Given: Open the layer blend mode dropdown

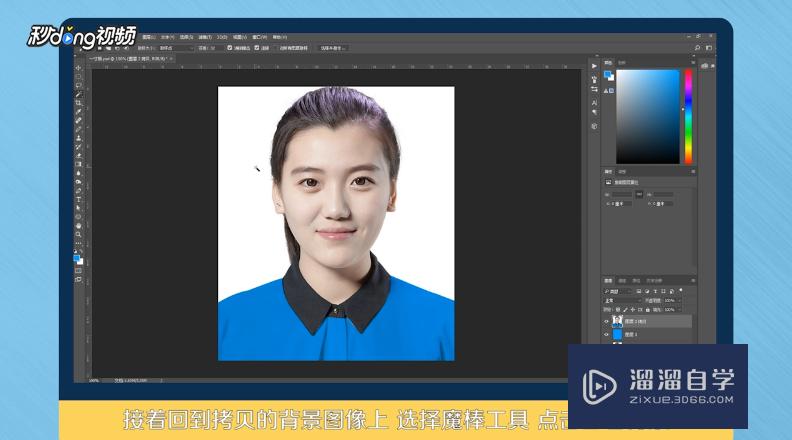Looking at the screenshot, I should point(622,300).
